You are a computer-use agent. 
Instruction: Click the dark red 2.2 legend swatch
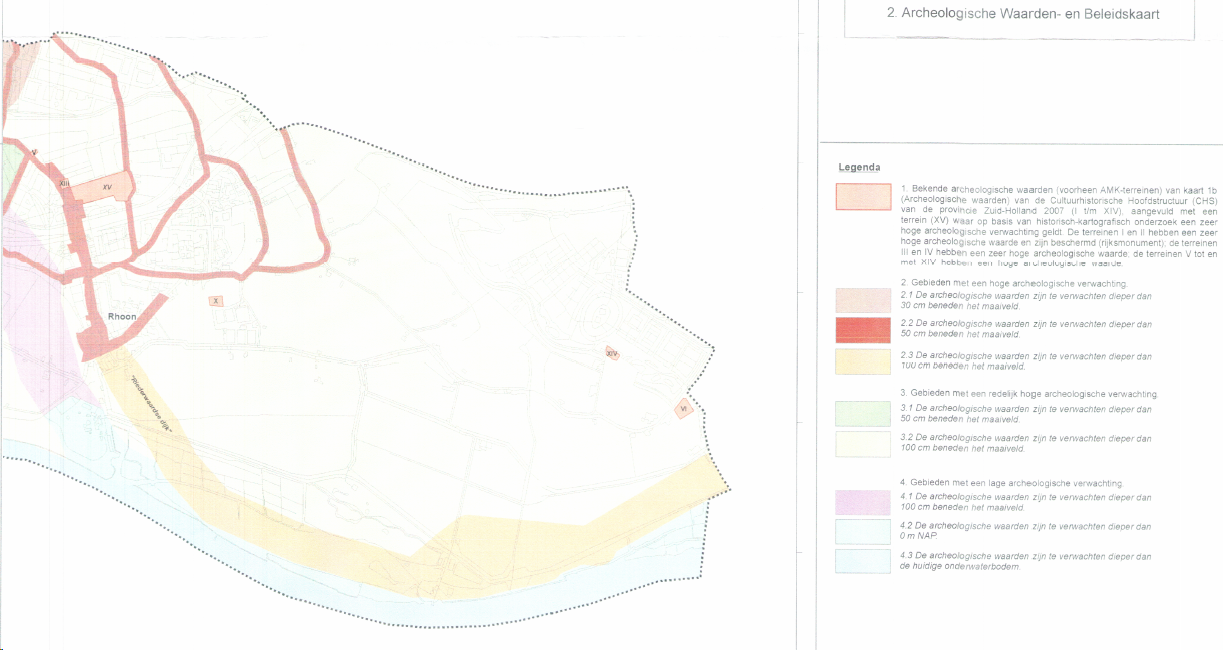(x=862, y=329)
